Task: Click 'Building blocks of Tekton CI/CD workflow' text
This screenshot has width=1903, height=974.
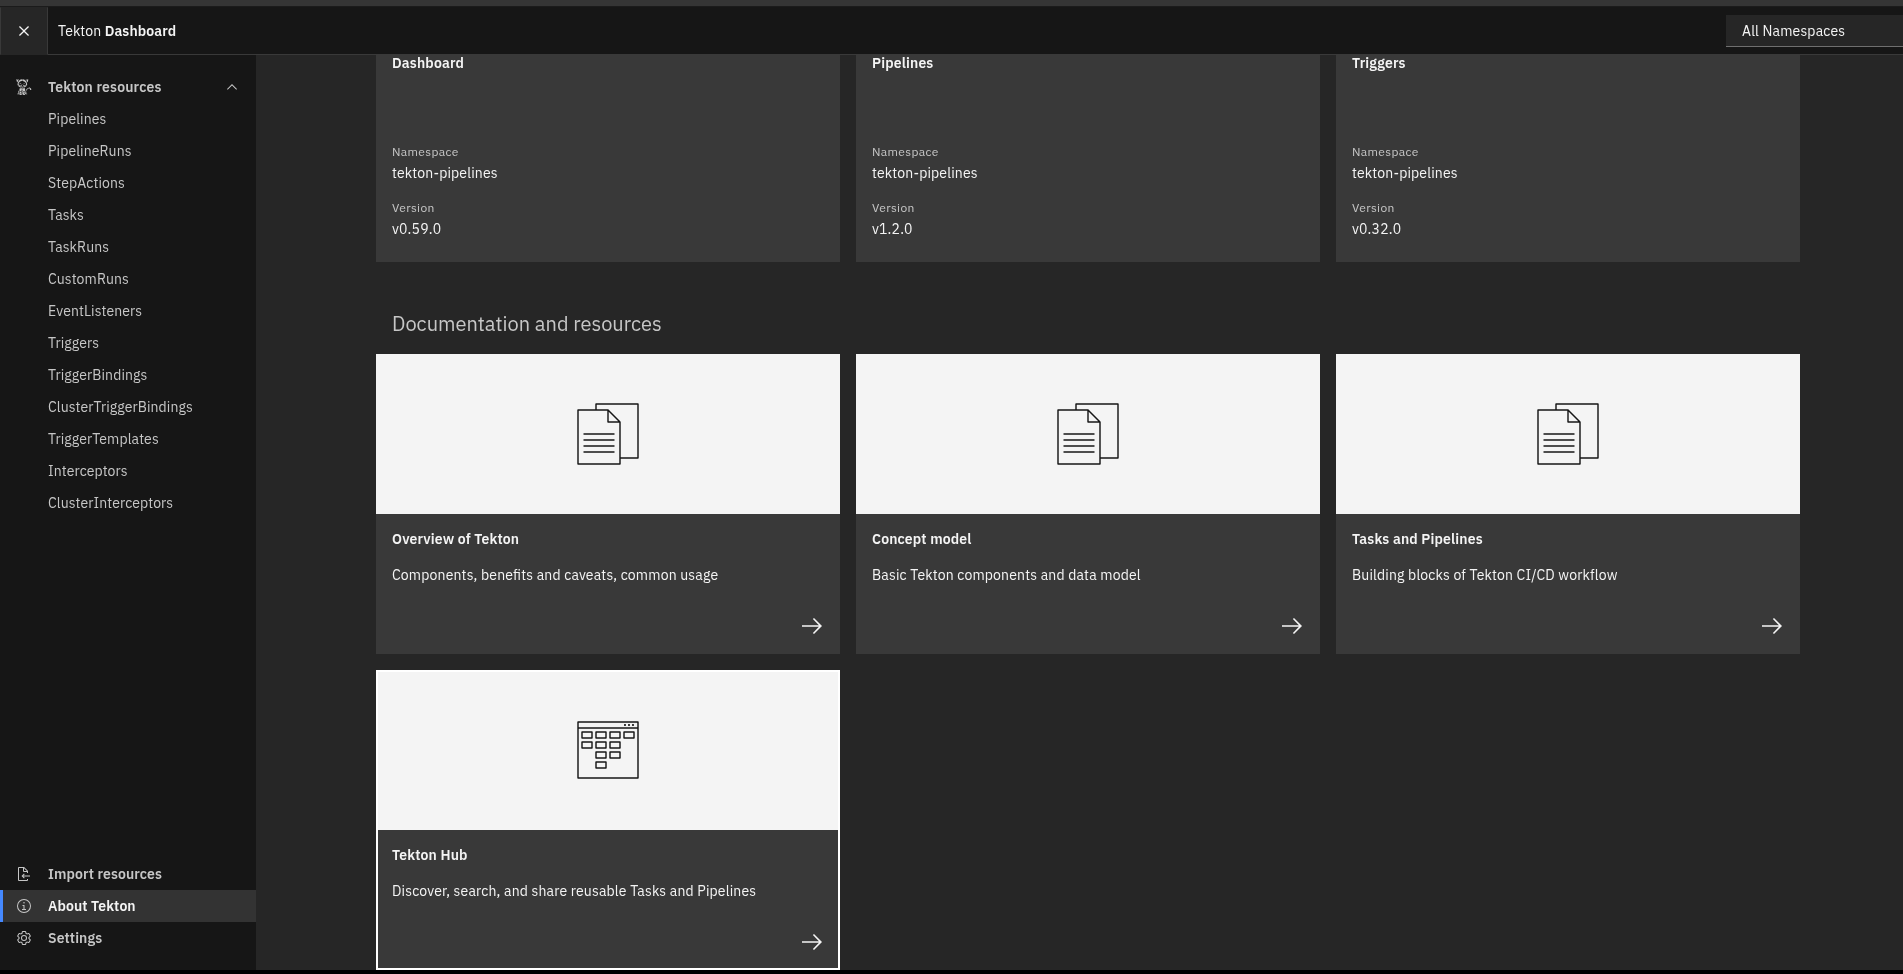Action: click(1484, 575)
